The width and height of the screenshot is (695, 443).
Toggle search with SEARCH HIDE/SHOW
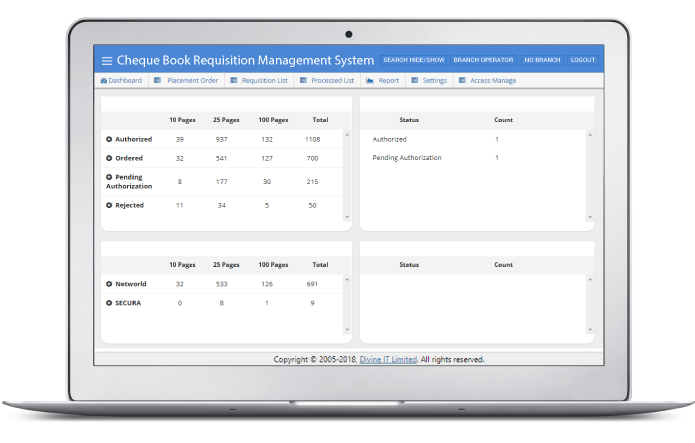413,60
